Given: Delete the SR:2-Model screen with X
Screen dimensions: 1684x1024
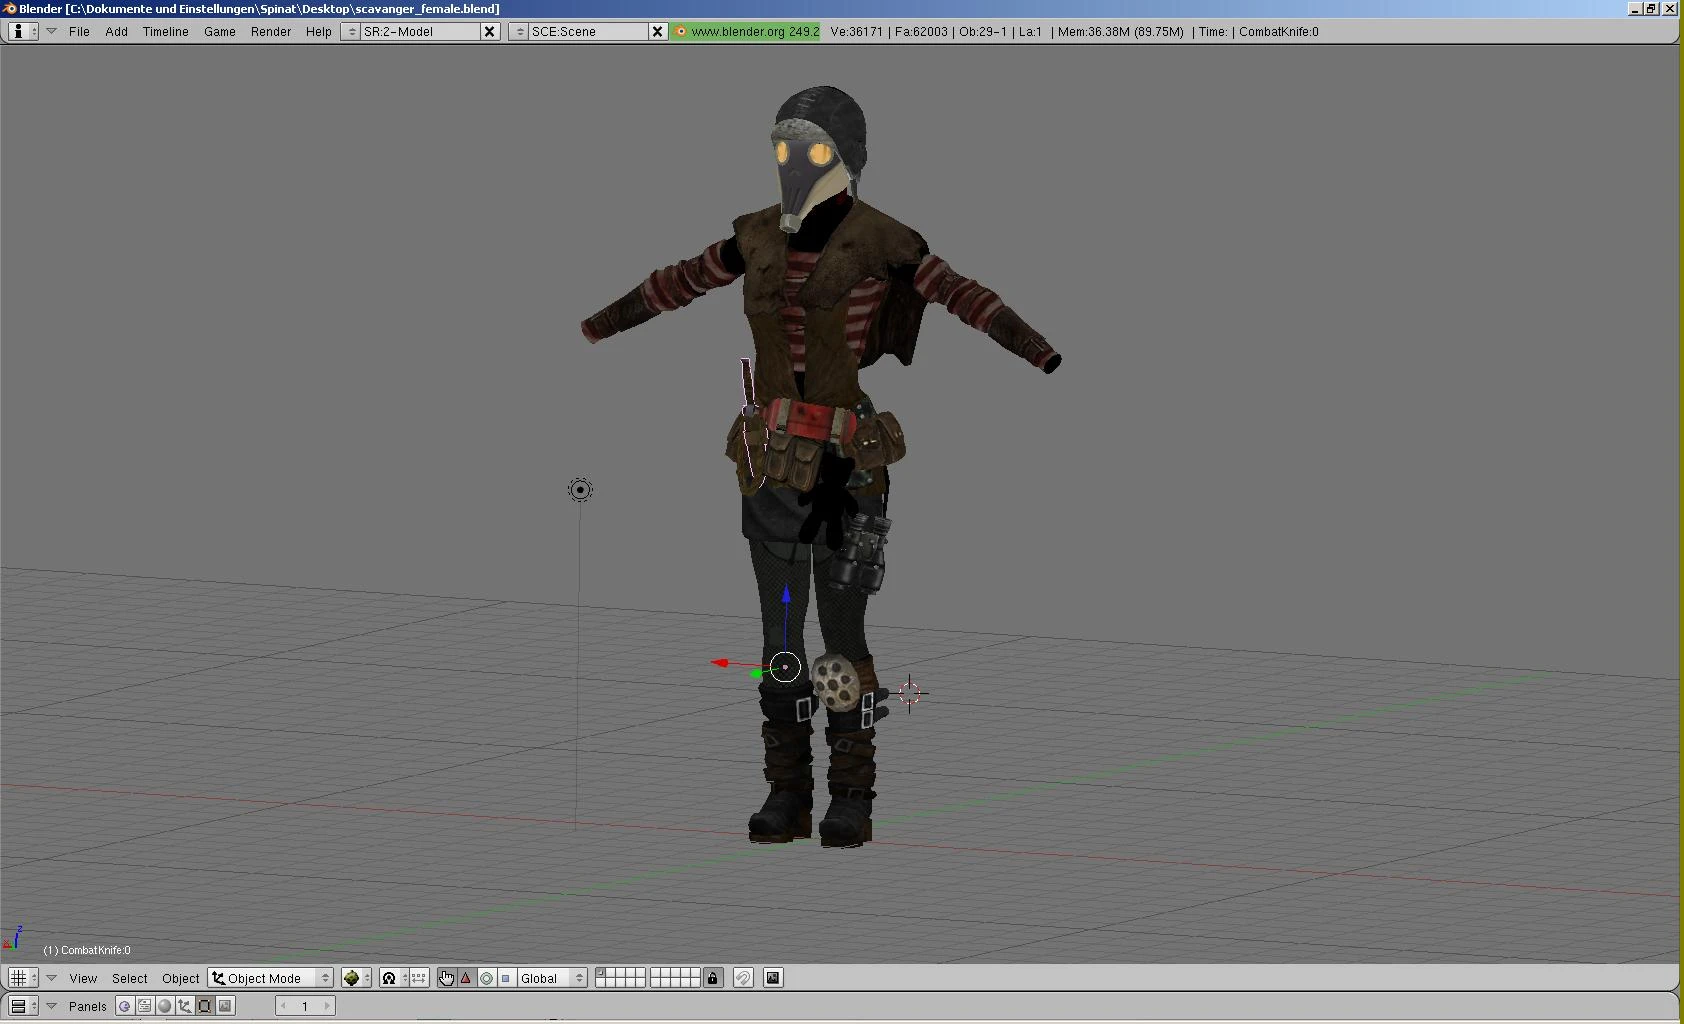Looking at the screenshot, I should [x=490, y=31].
